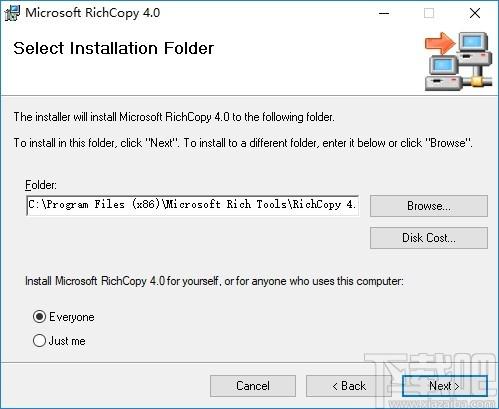
Task: Click the "Everyone" option label text
Action: 72,317
